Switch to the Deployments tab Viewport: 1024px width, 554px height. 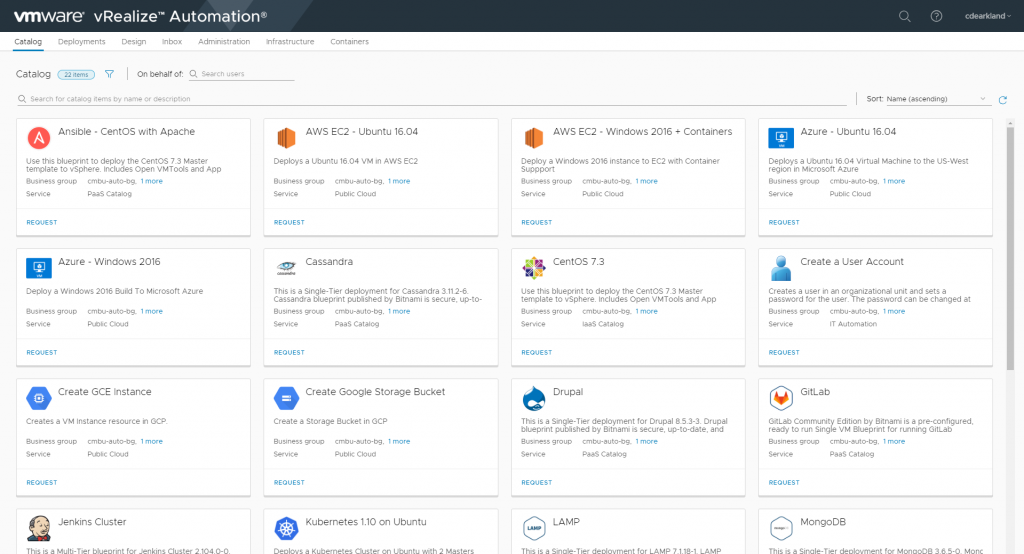tap(82, 42)
